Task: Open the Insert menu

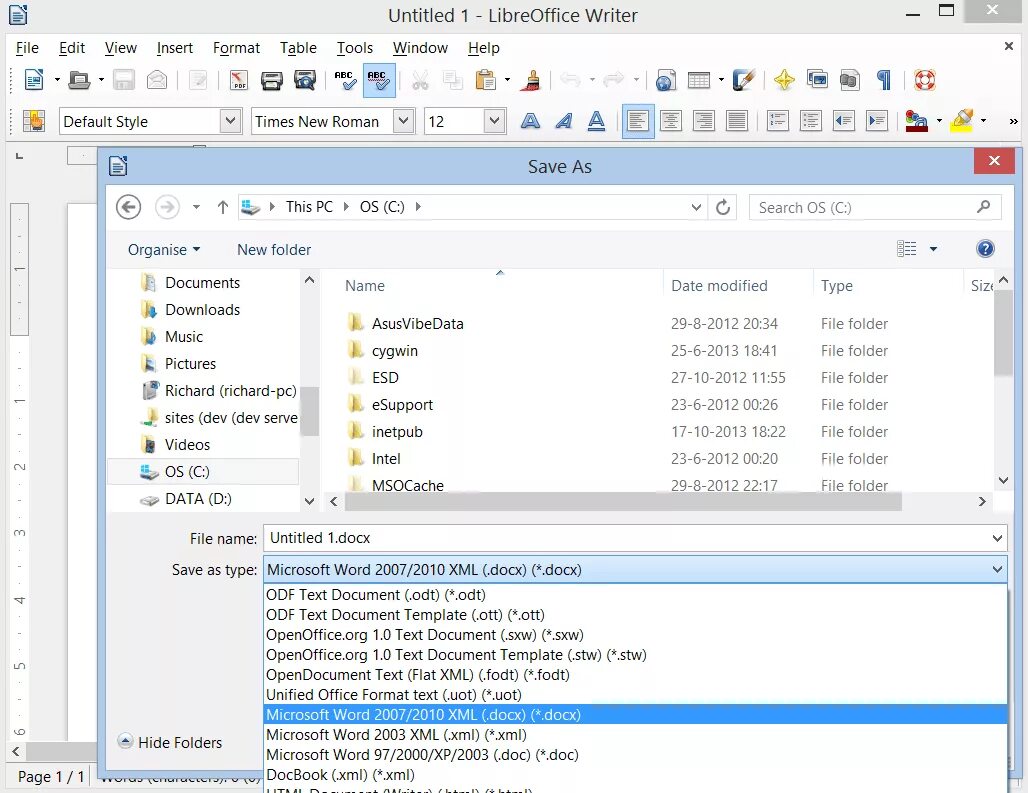Action: (x=174, y=48)
